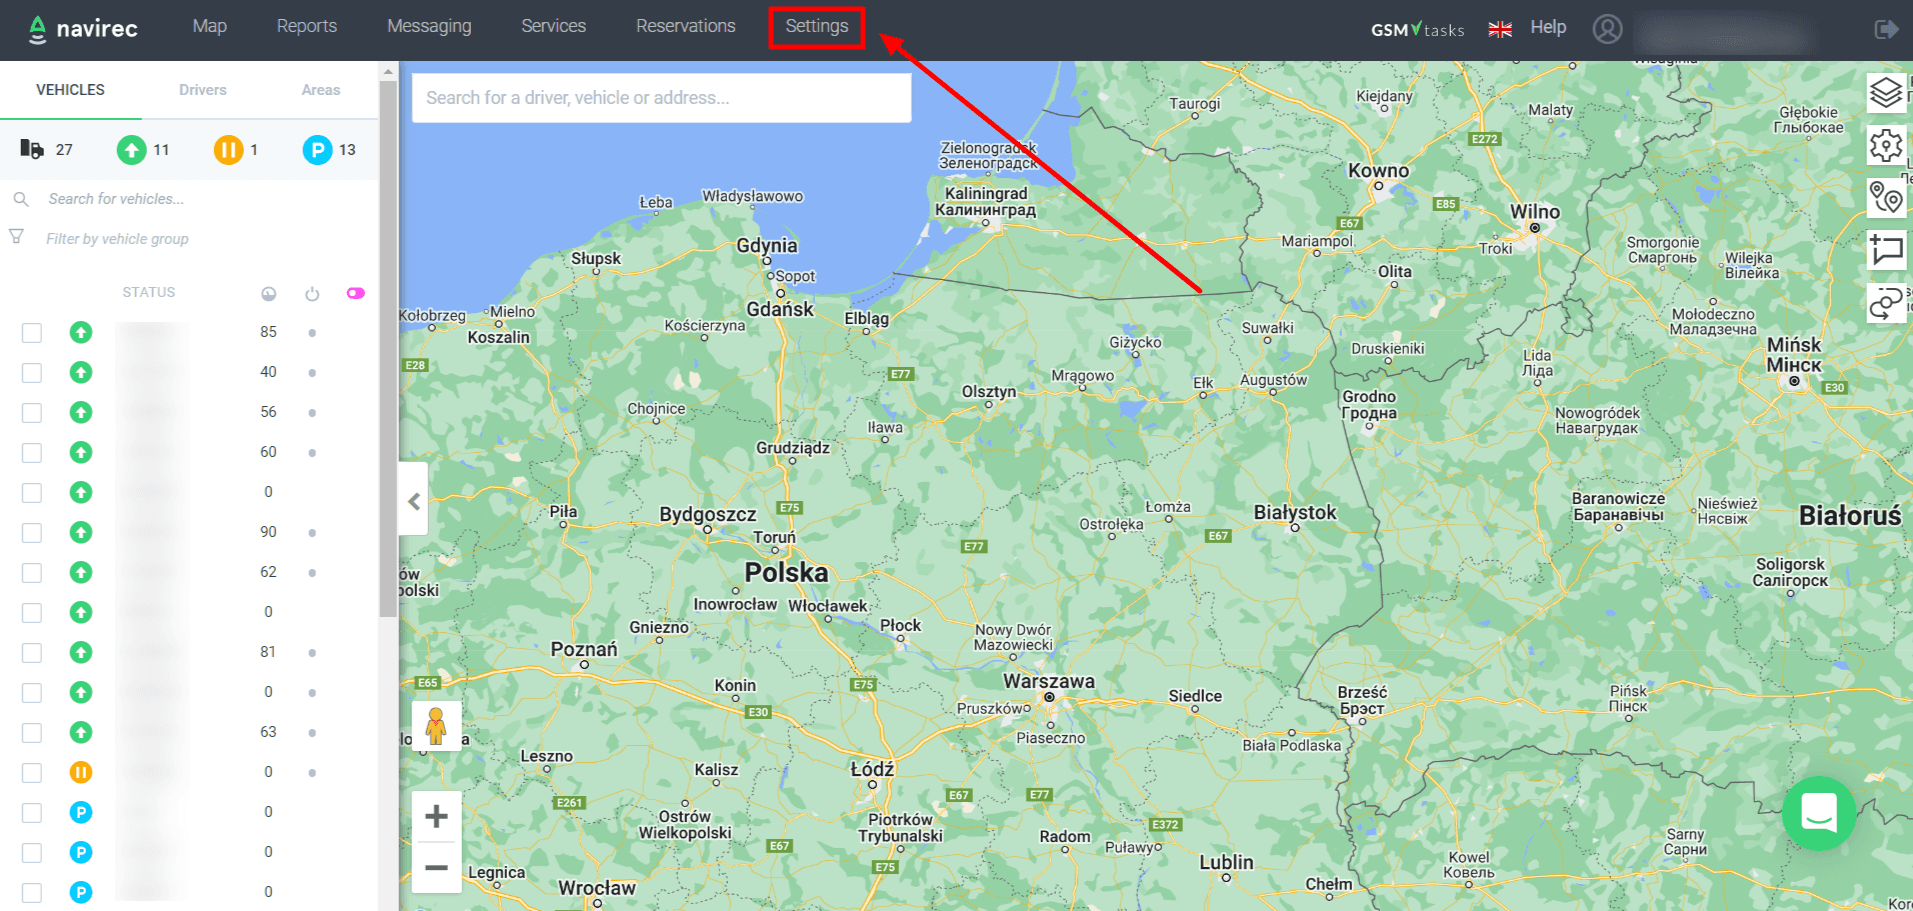Switch to the VEHICLES tab

(x=70, y=90)
